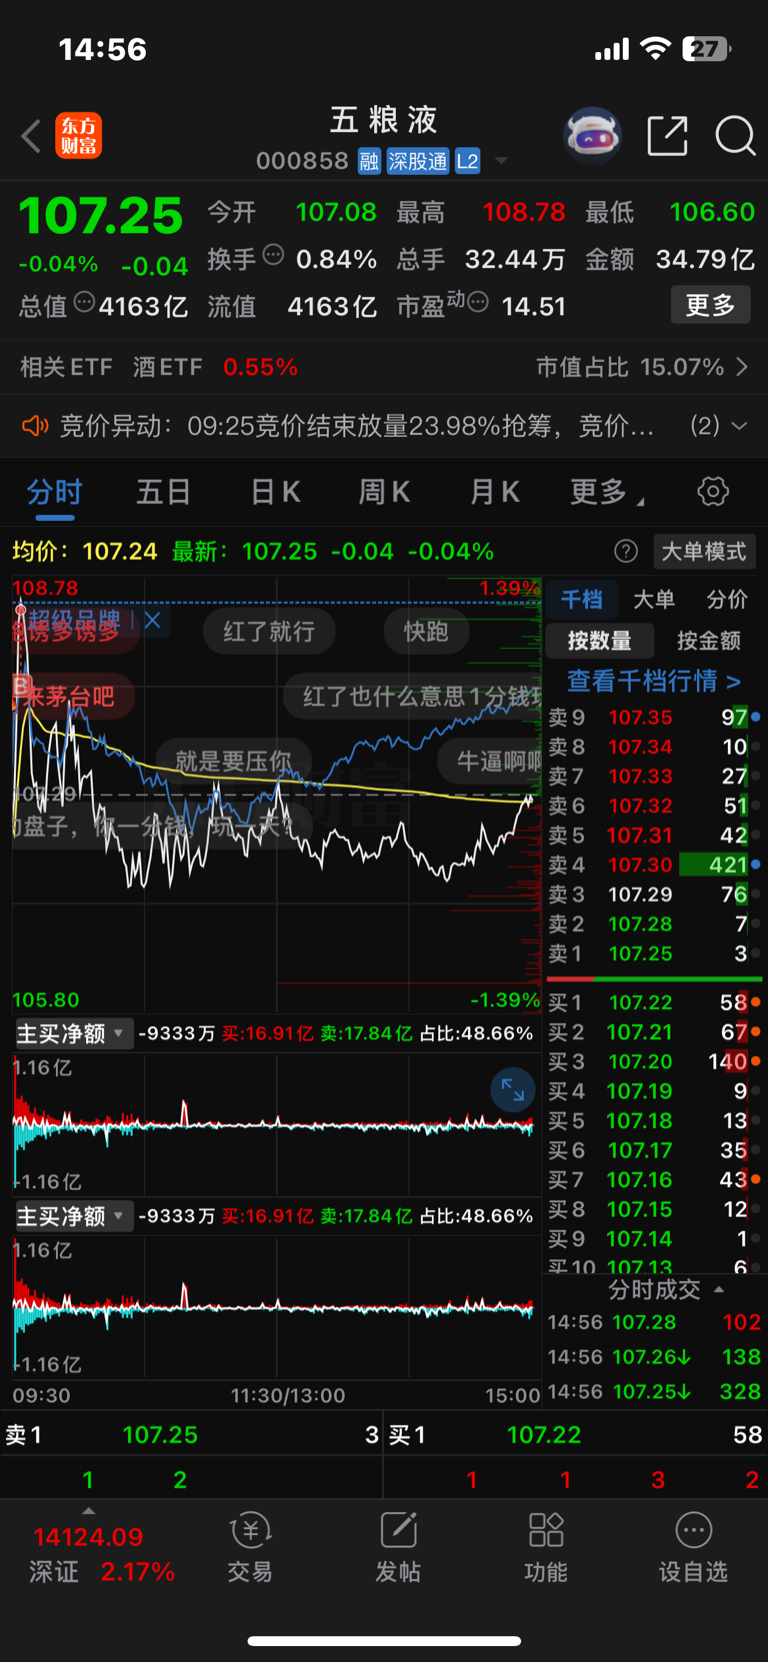768x1663 pixels.
Task: Tap the 竞价异动 speaker icon
Action: click(35, 426)
